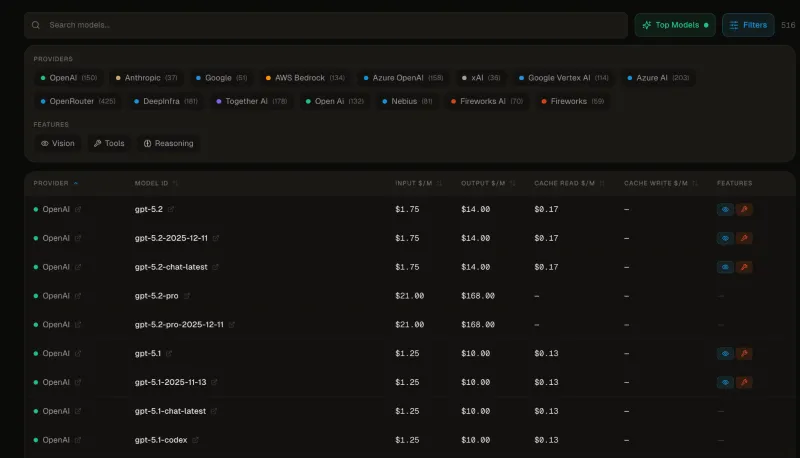Image resolution: width=800 pixels, height=458 pixels.
Task: Filter by xAI provider chip
Action: click(x=481, y=78)
